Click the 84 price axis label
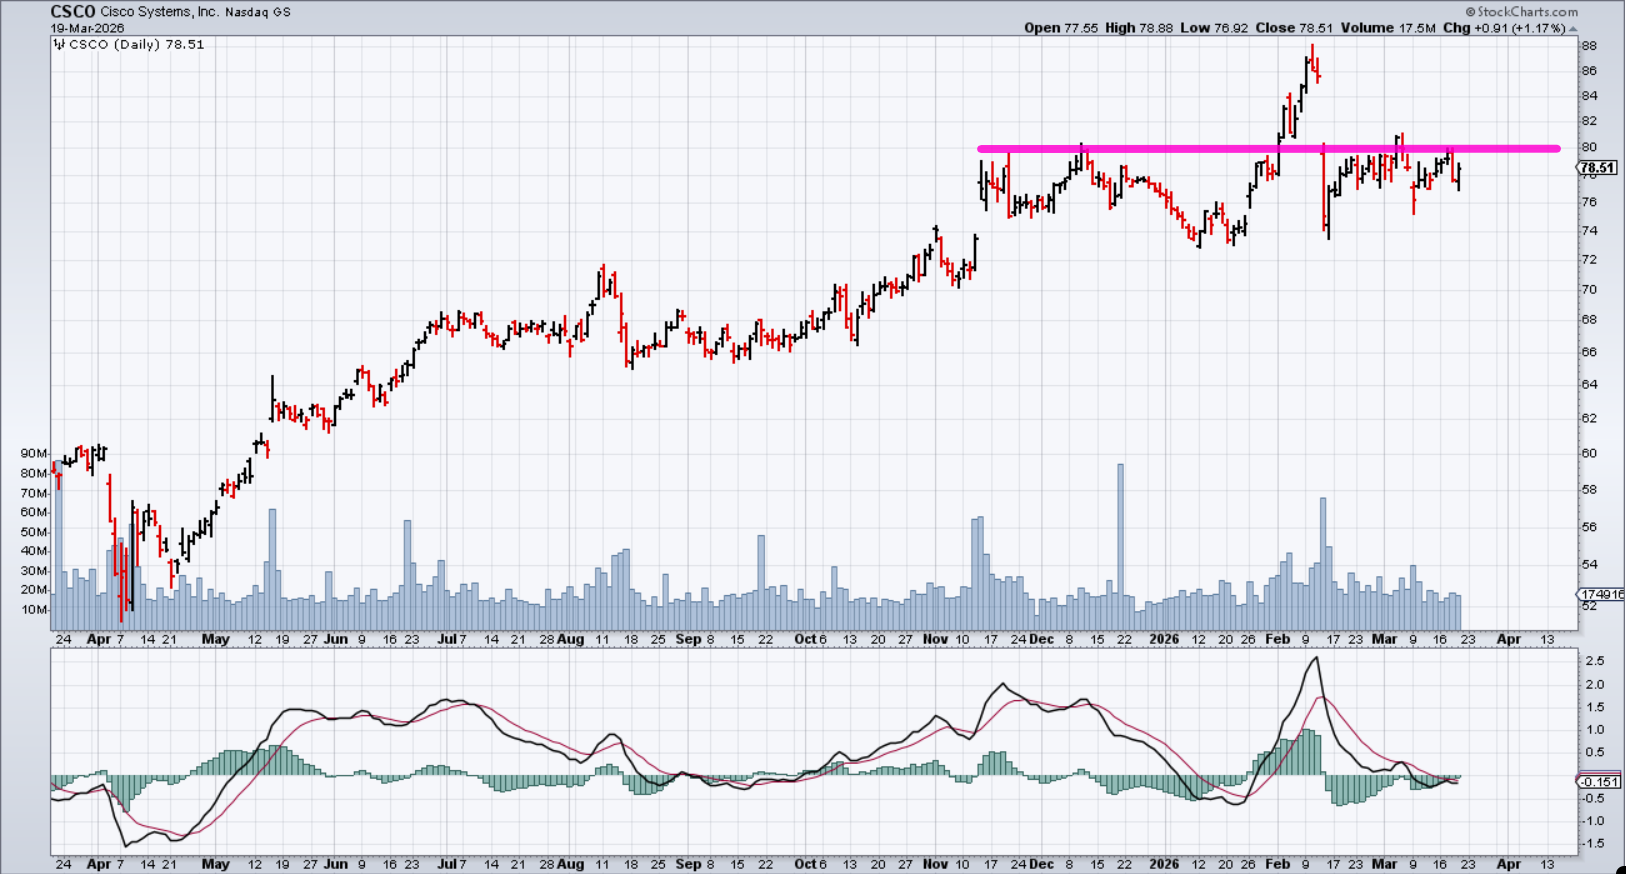The height and width of the screenshot is (874, 1626). pyautogui.click(x=1589, y=96)
